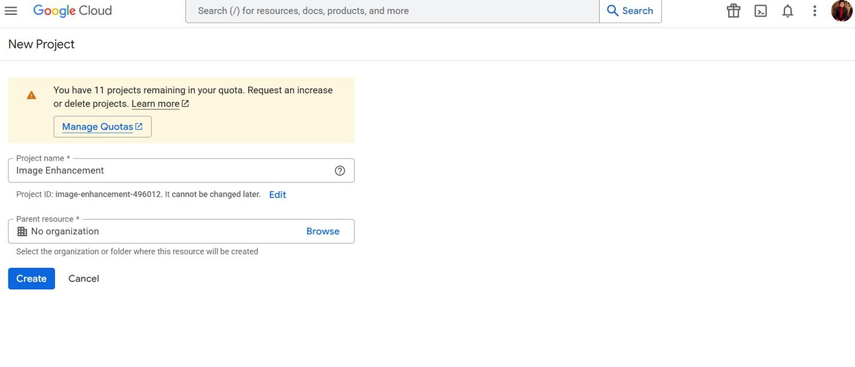The image size is (855, 367).
Task: Create the new project
Action: tap(32, 279)
